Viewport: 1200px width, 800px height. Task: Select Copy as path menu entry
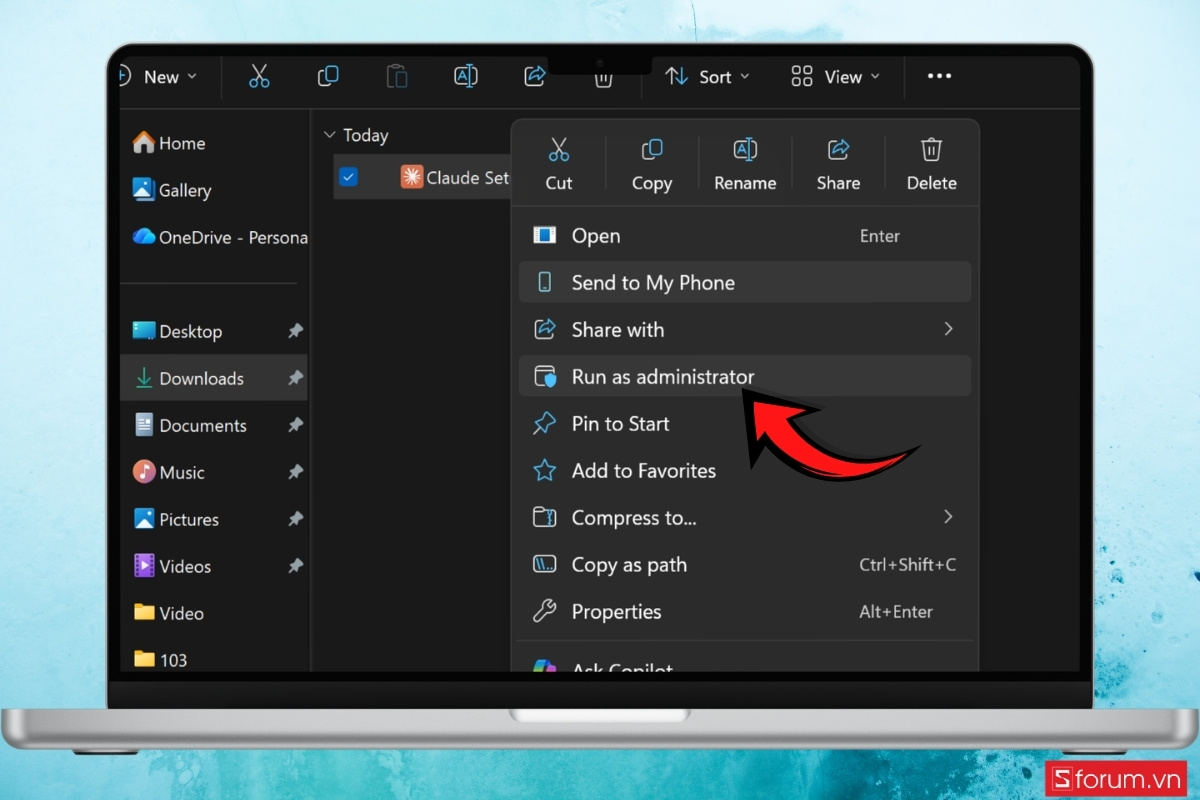629,565
